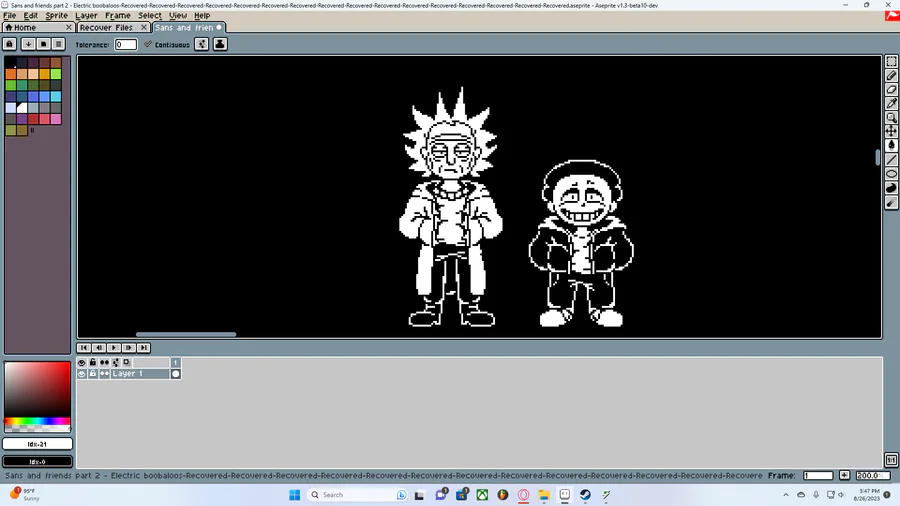
Task: Click the sort palette arrow icon
Action: pos(28,44)
